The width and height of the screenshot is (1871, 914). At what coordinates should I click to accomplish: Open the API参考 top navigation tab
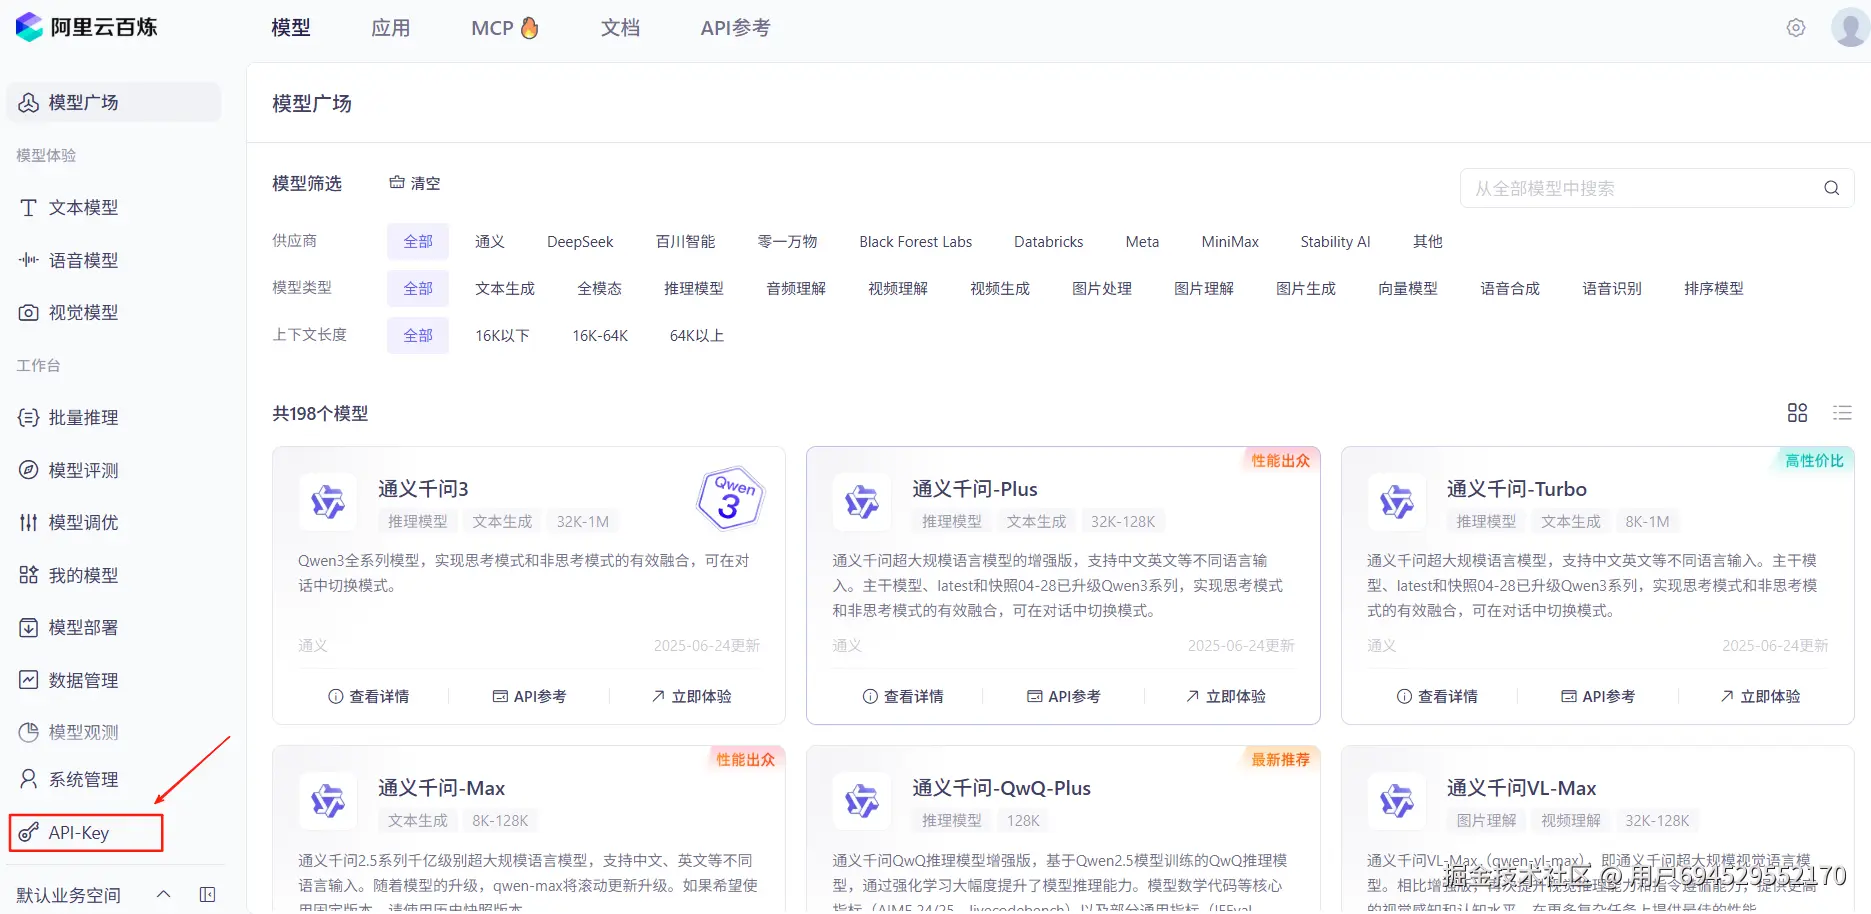735,28
